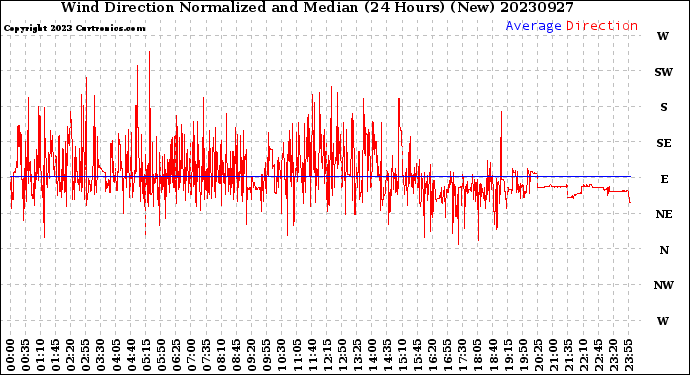Viewport: 690px width, 375px height.
Task: Click the '02:55' time axis label
Action: pos(86,355)
